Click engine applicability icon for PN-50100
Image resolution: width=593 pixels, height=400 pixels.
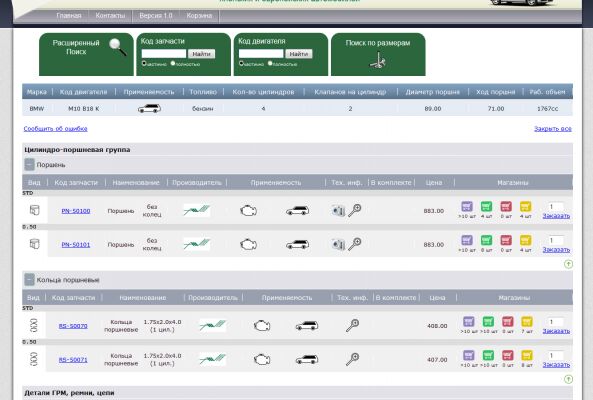(248, 211)
